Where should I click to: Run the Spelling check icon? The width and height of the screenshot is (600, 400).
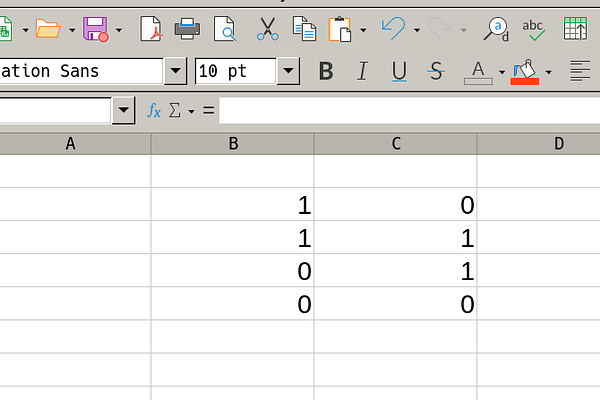533,30
